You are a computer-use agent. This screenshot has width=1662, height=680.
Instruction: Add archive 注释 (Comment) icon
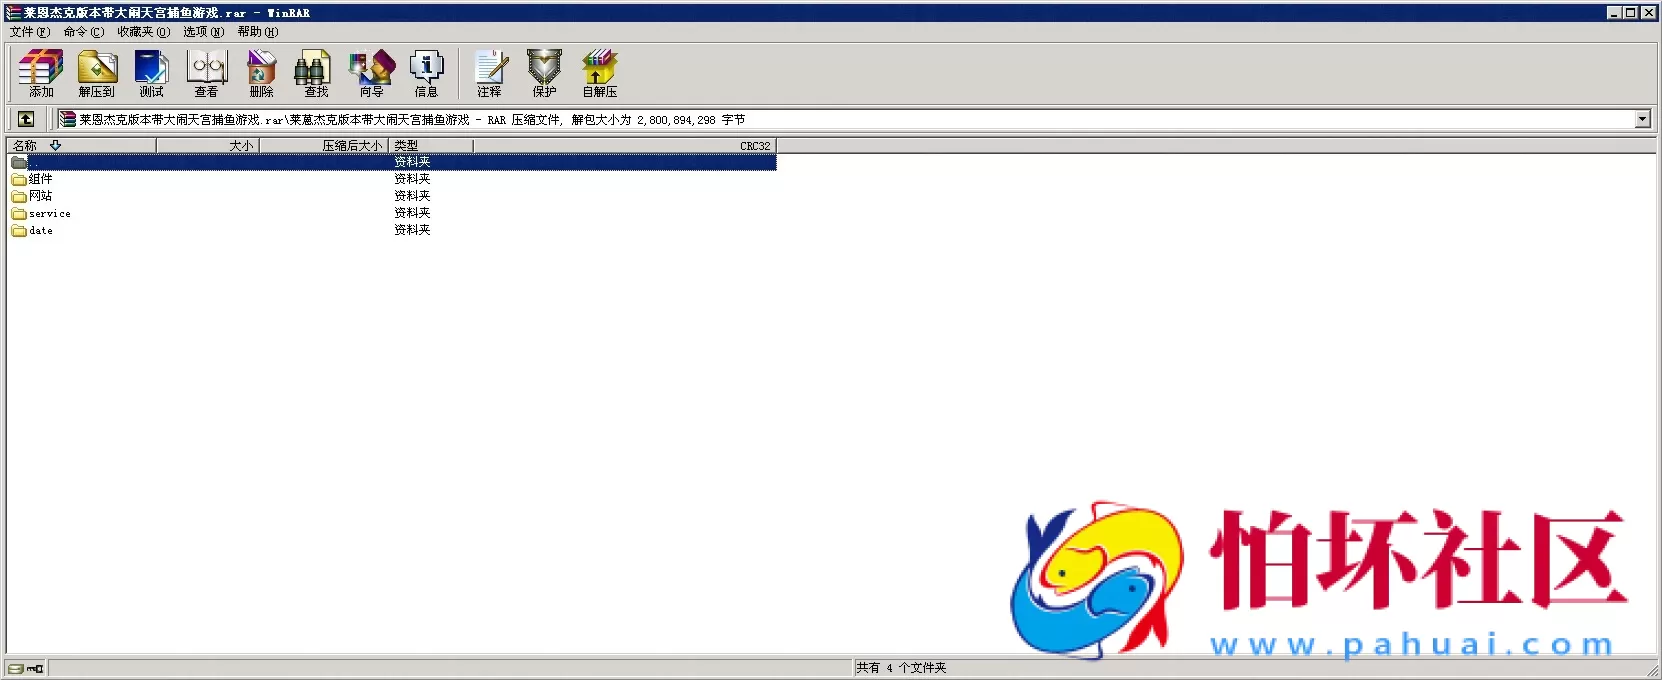click(x=489, y=73)
